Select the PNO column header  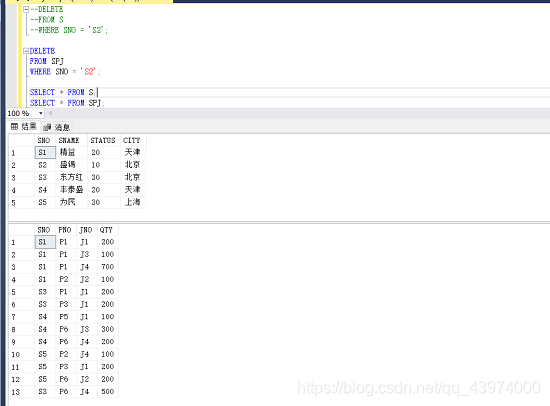point(66,230)
